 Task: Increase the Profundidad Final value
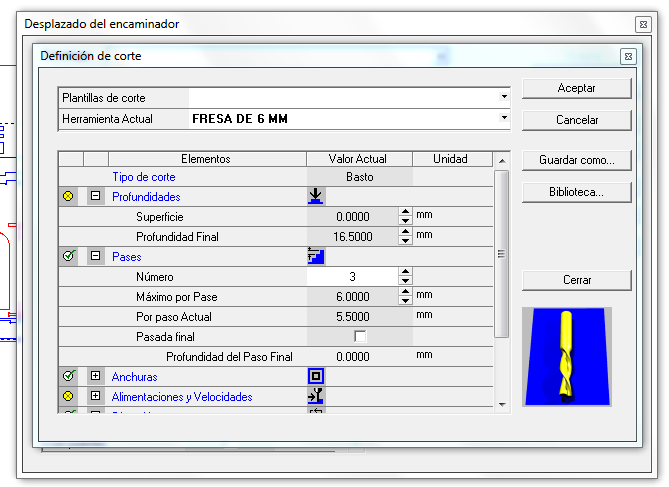(405, 232)
